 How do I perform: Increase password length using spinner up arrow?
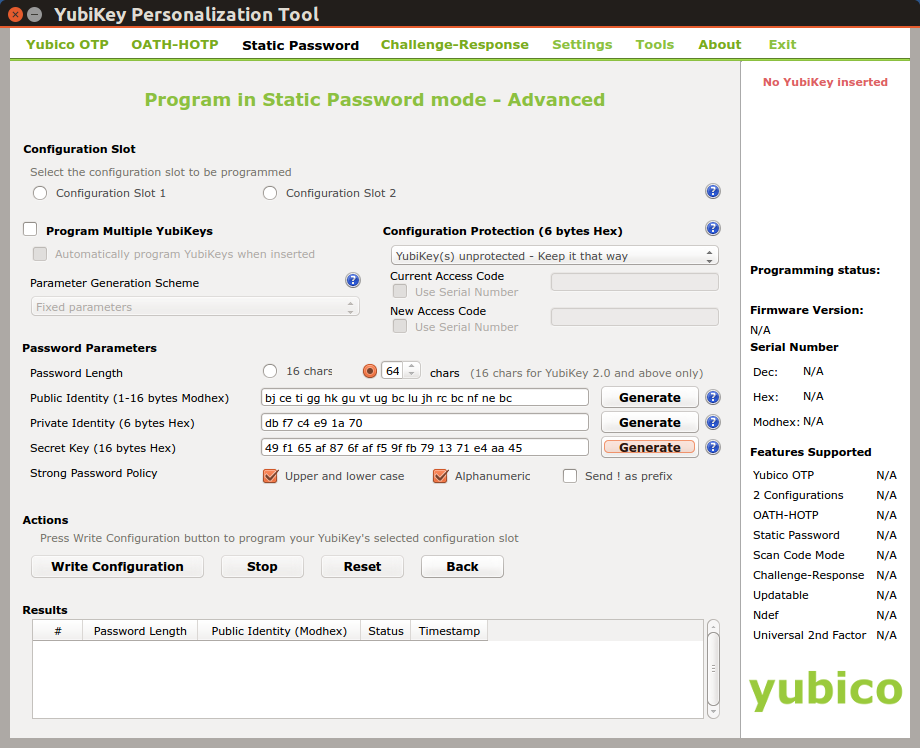412,366
